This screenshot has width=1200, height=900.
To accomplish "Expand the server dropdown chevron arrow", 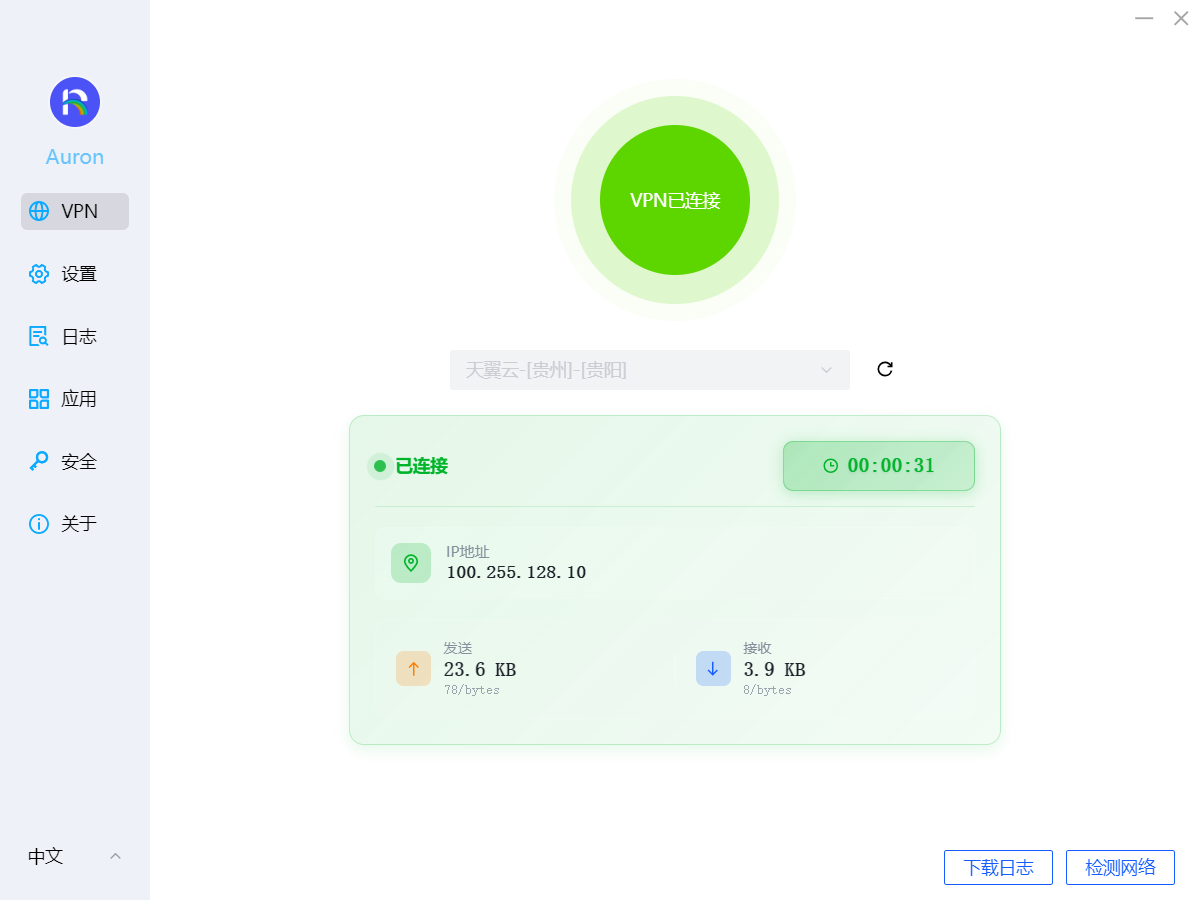I will click(826, 370).
